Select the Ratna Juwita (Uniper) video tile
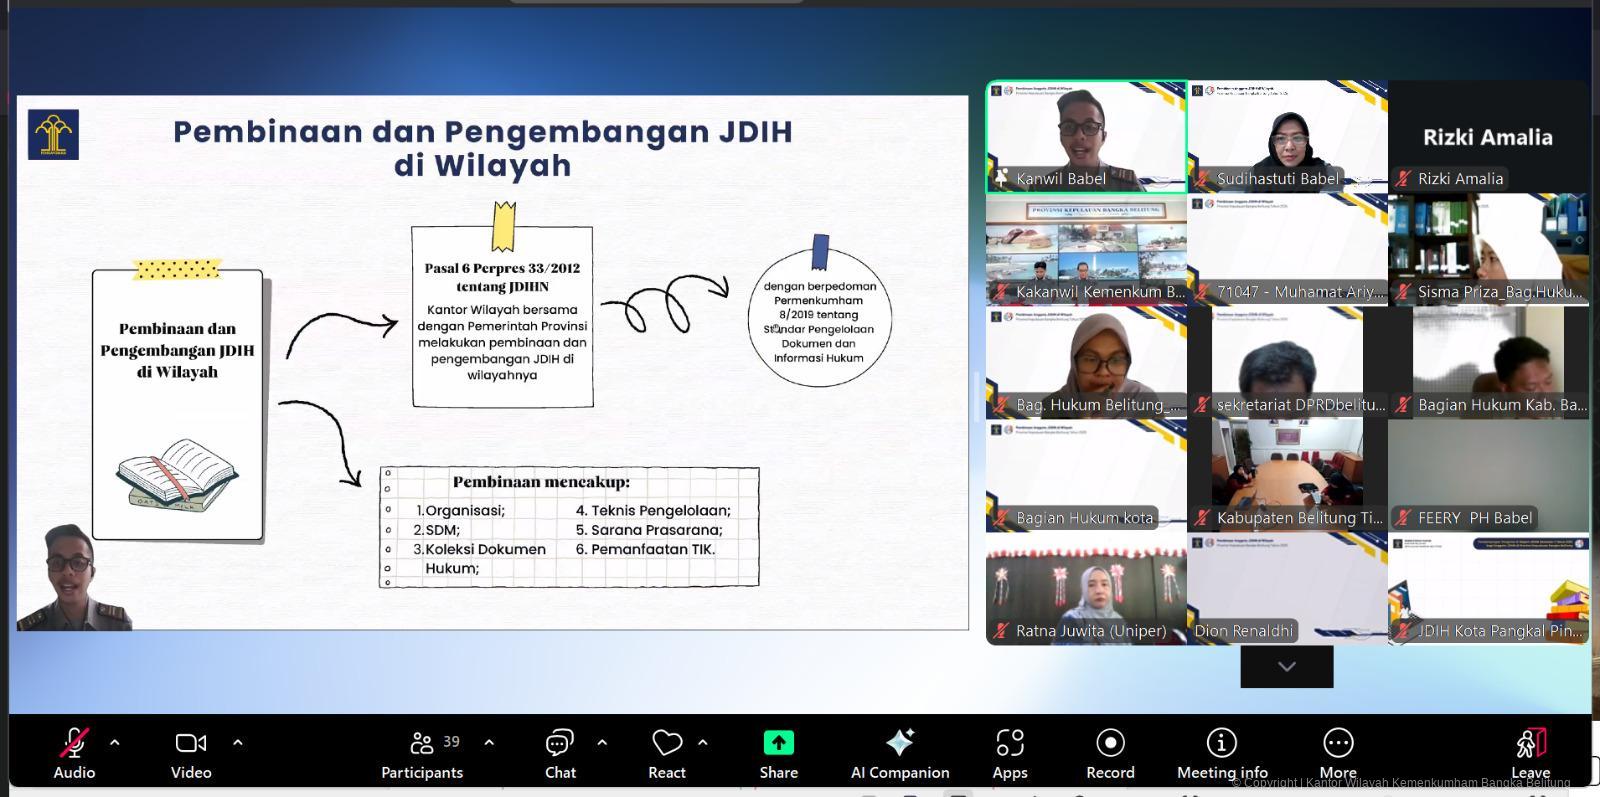This screenshot has height=797, width=1600. pyautogui.click(x=1086, y=589)
